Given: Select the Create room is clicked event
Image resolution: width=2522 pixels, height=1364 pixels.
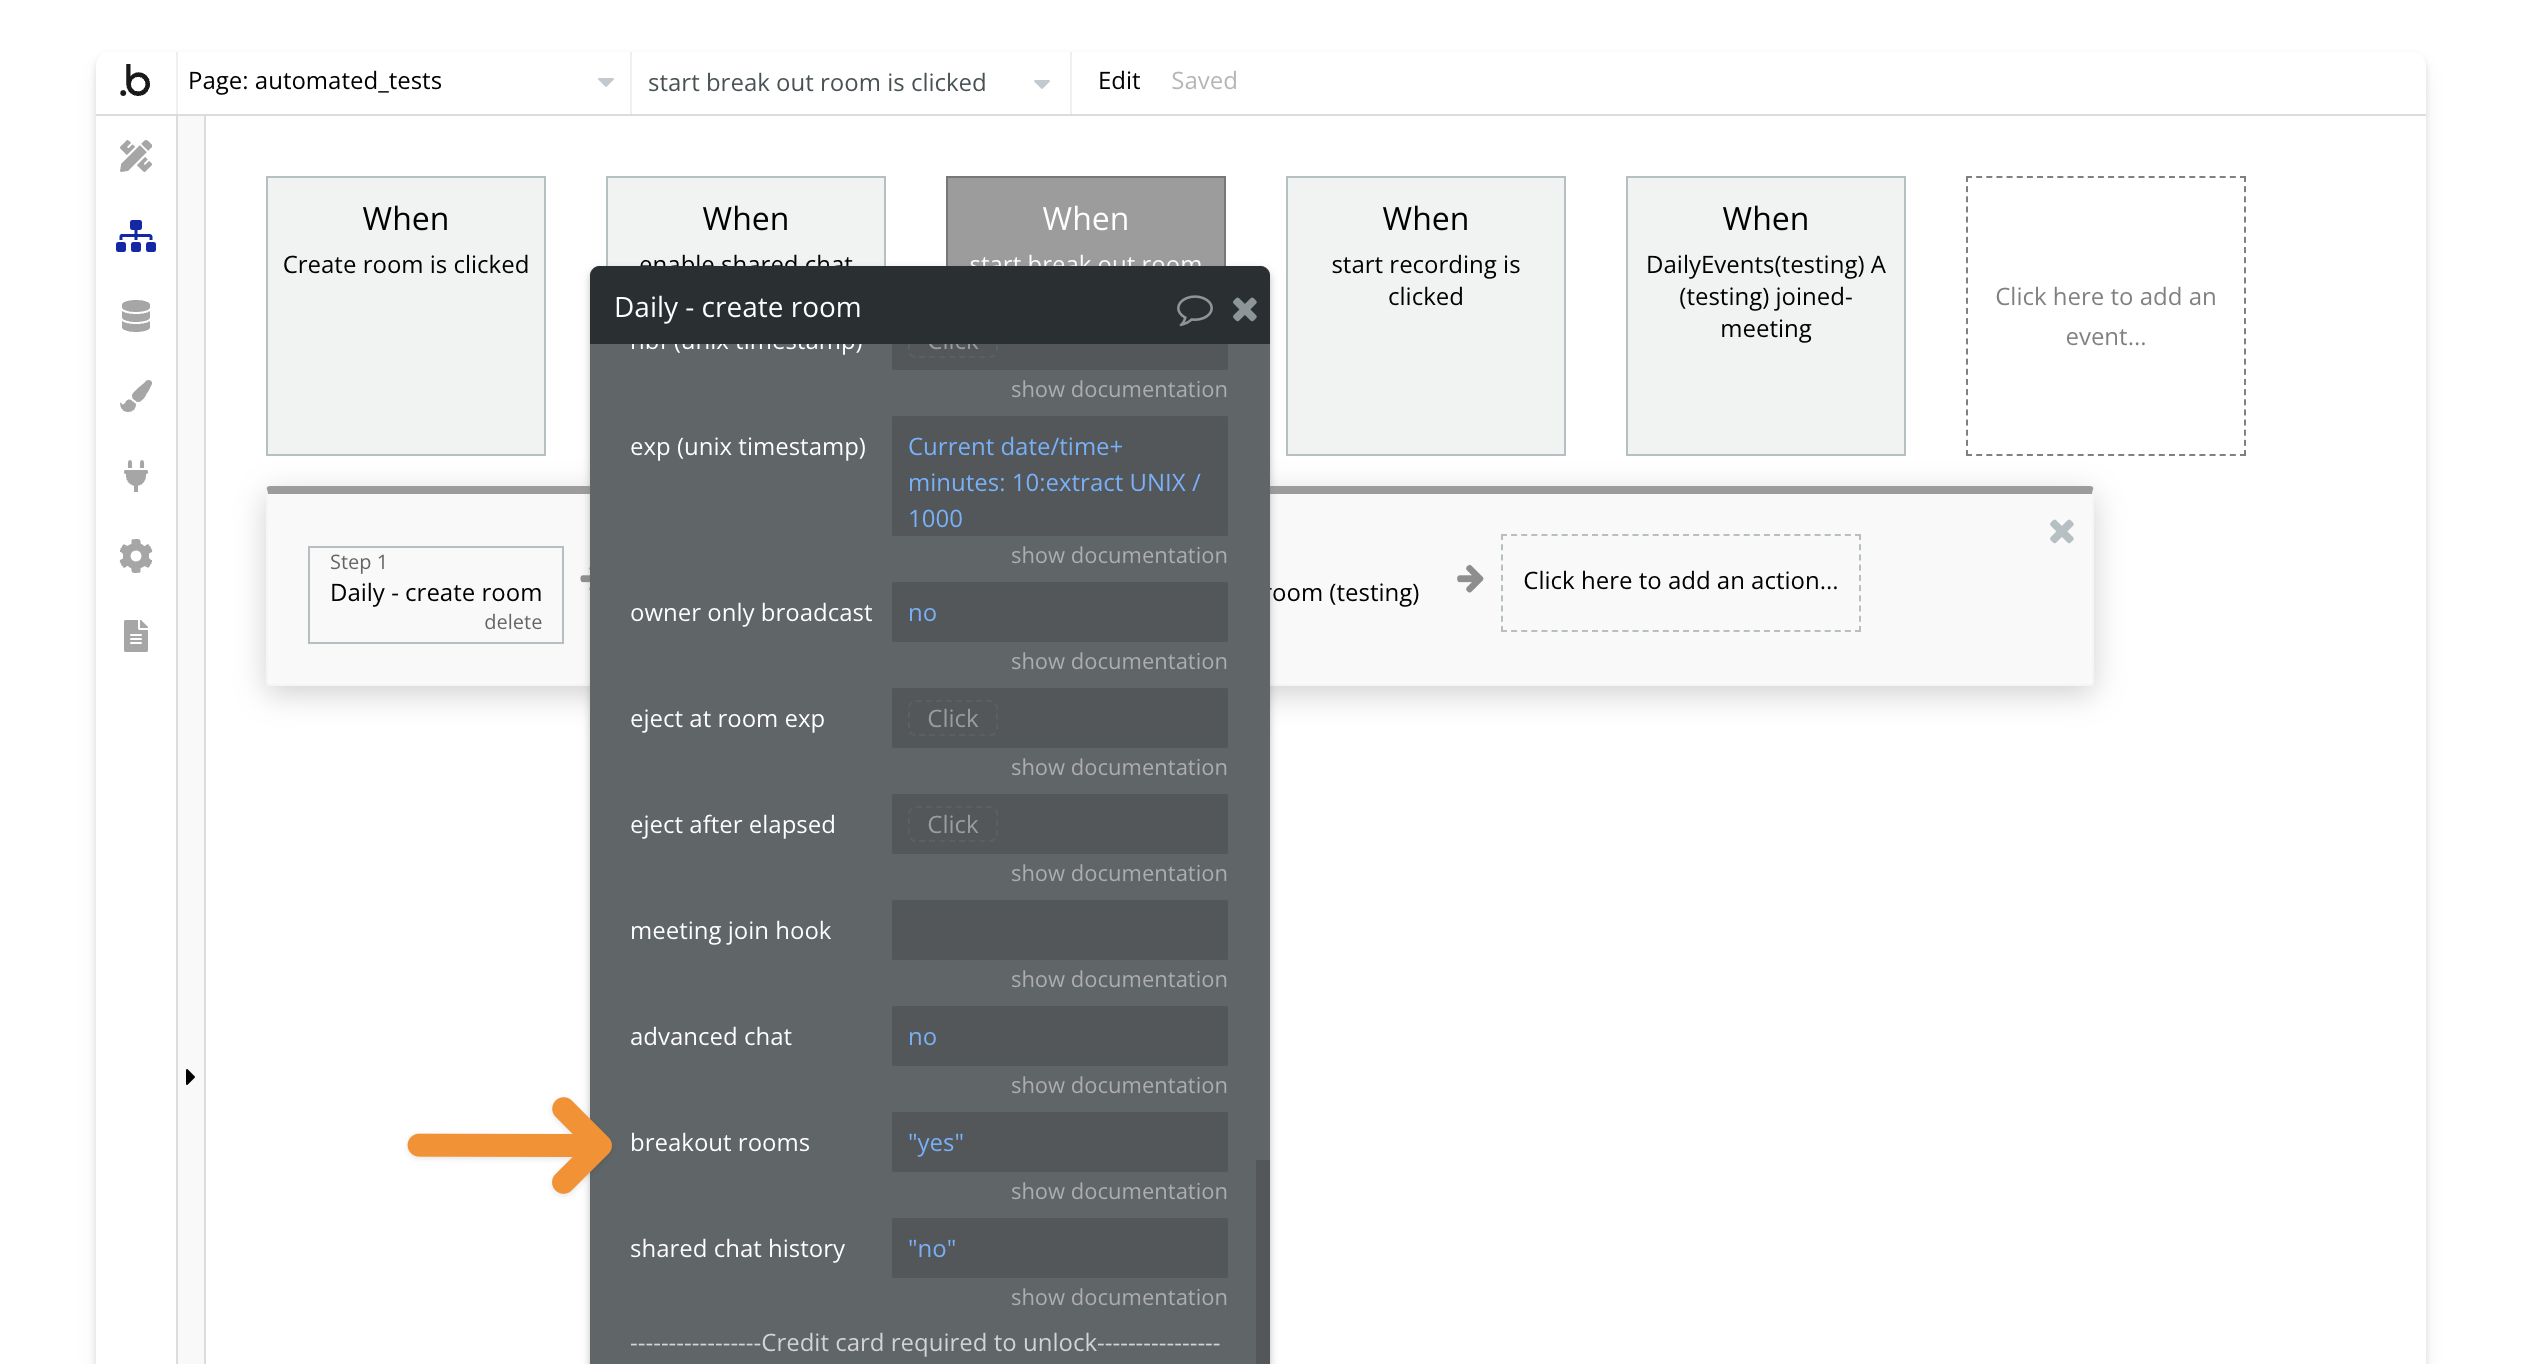Looking at the screenshot, I should [406, 316].
